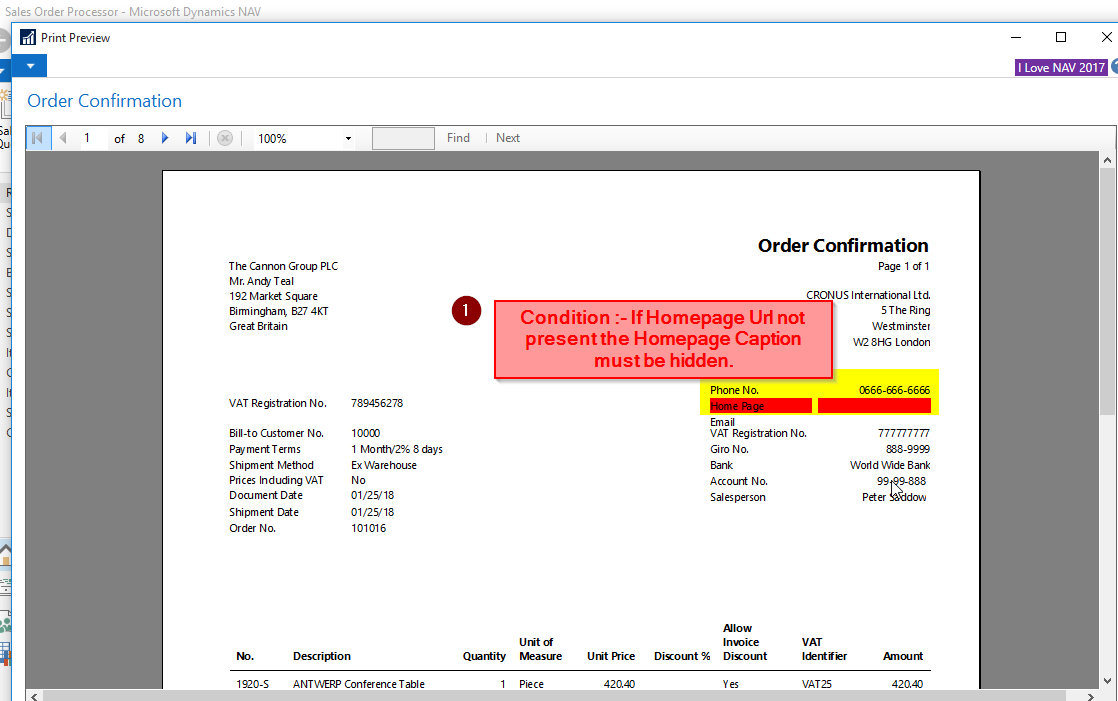Click the Print Preview chart icon in titlebar

[x=26, y=37]
